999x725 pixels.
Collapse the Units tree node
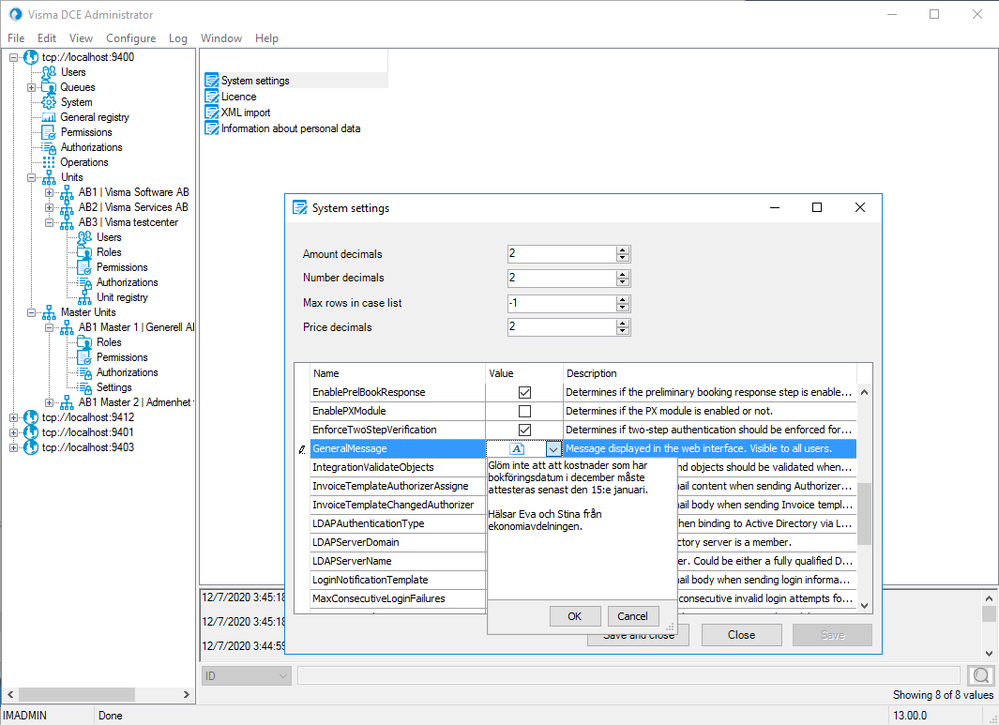coord(31,178)
